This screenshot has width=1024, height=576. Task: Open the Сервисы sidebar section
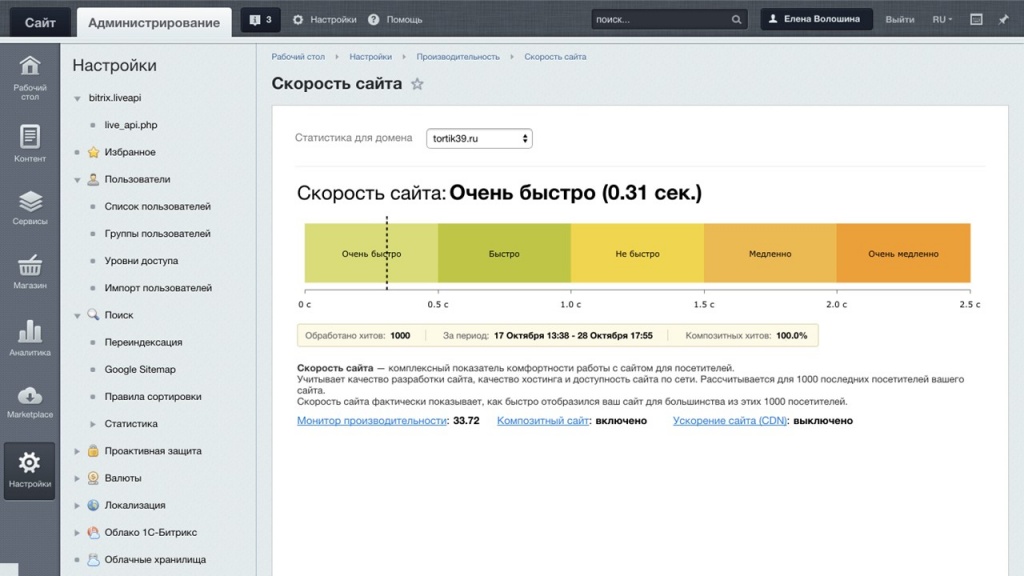pyautogui.click(x=29, y=208)
